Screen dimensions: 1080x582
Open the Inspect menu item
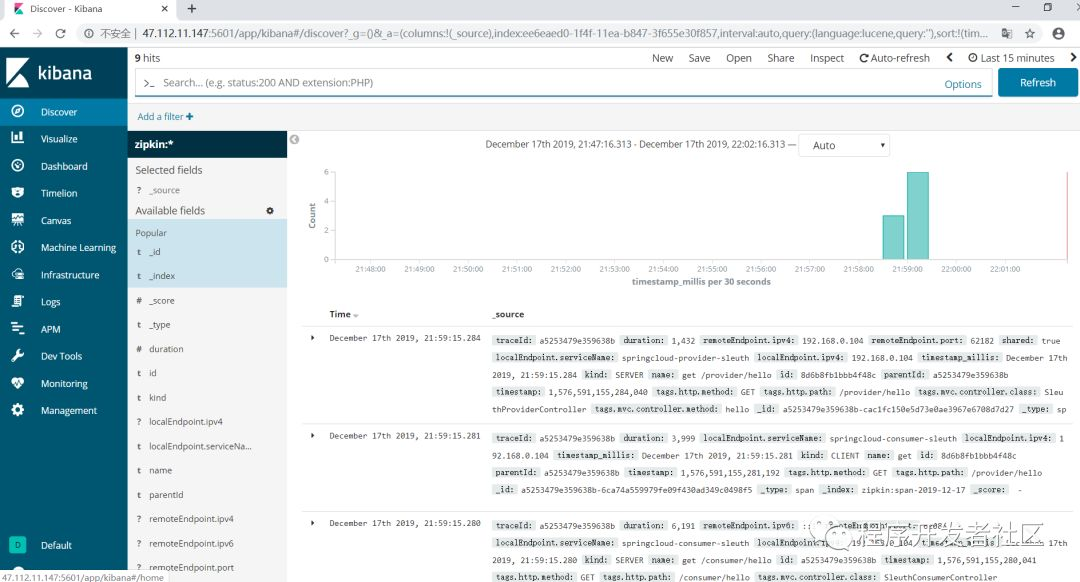pos(827,58)
